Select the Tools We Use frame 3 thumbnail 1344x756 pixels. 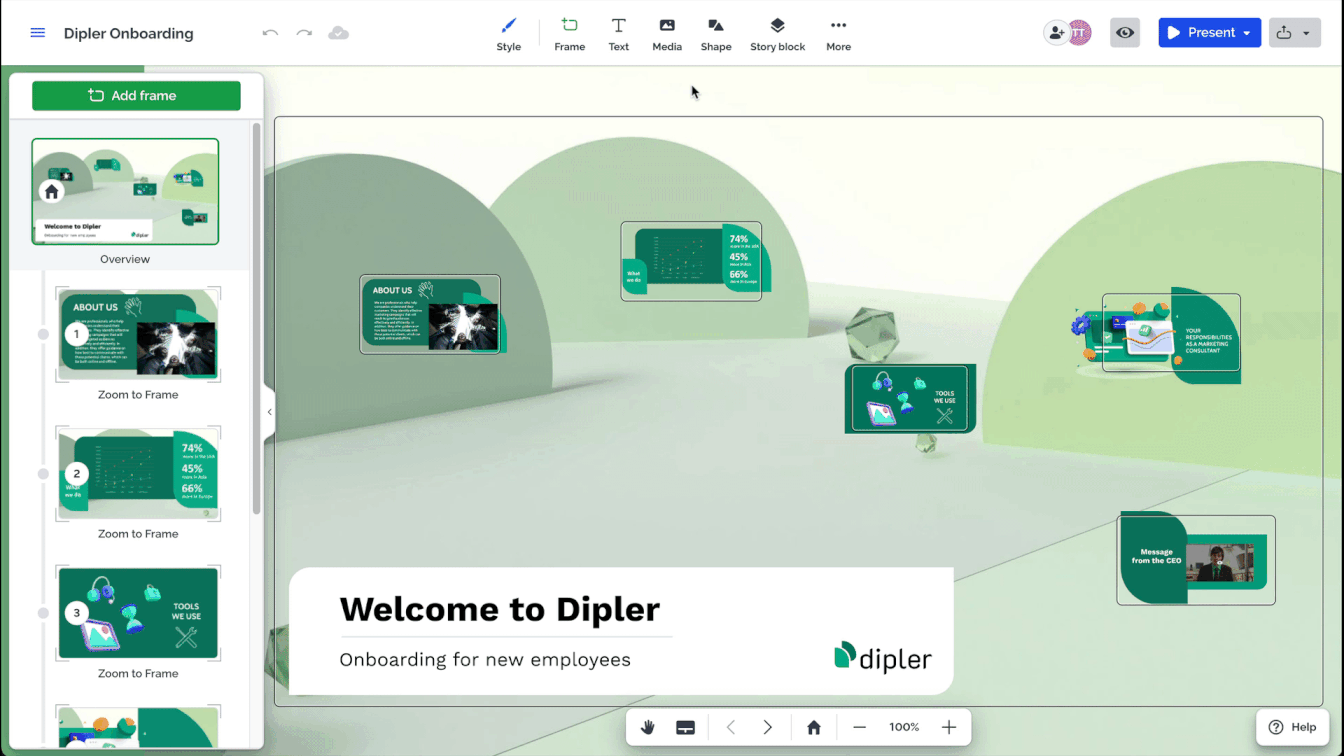click(138, 613)
